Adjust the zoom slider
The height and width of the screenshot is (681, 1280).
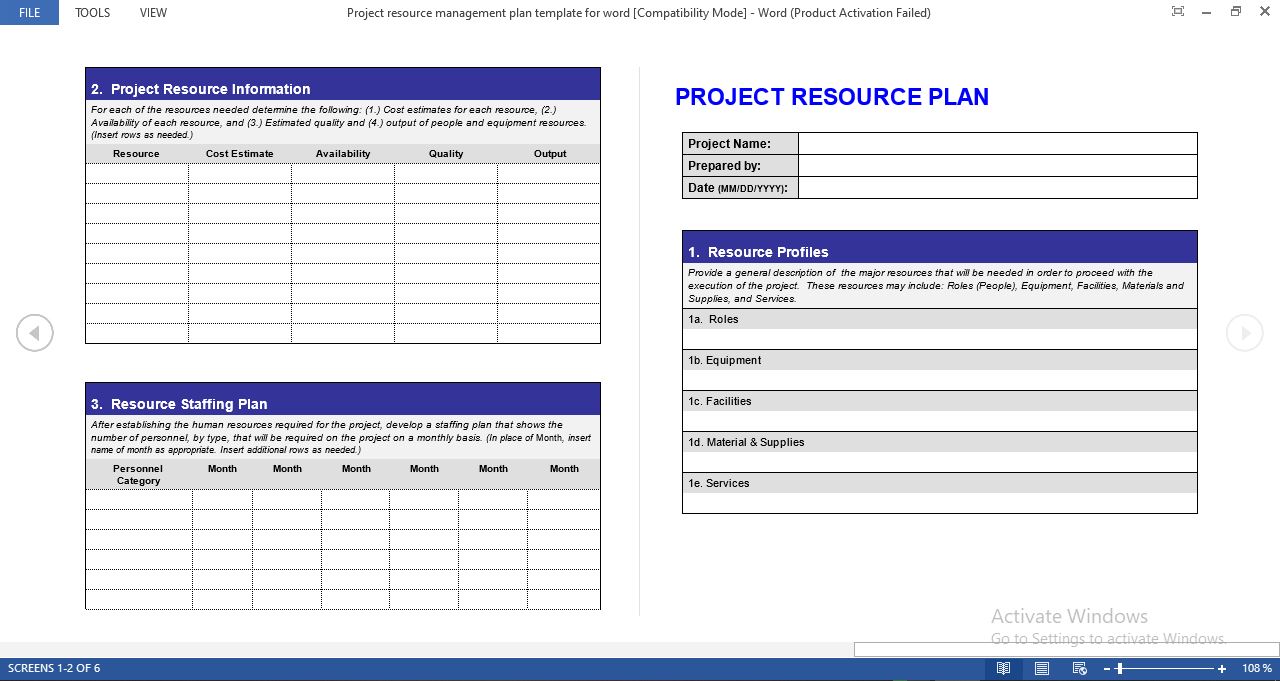coord(1118,668)
